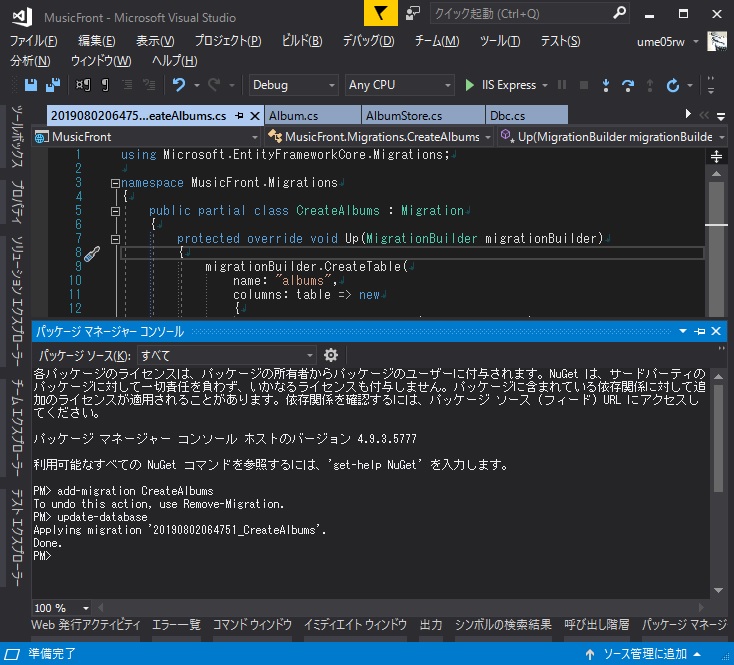Open the ツールボックス side tab

(x=16, y=136)
